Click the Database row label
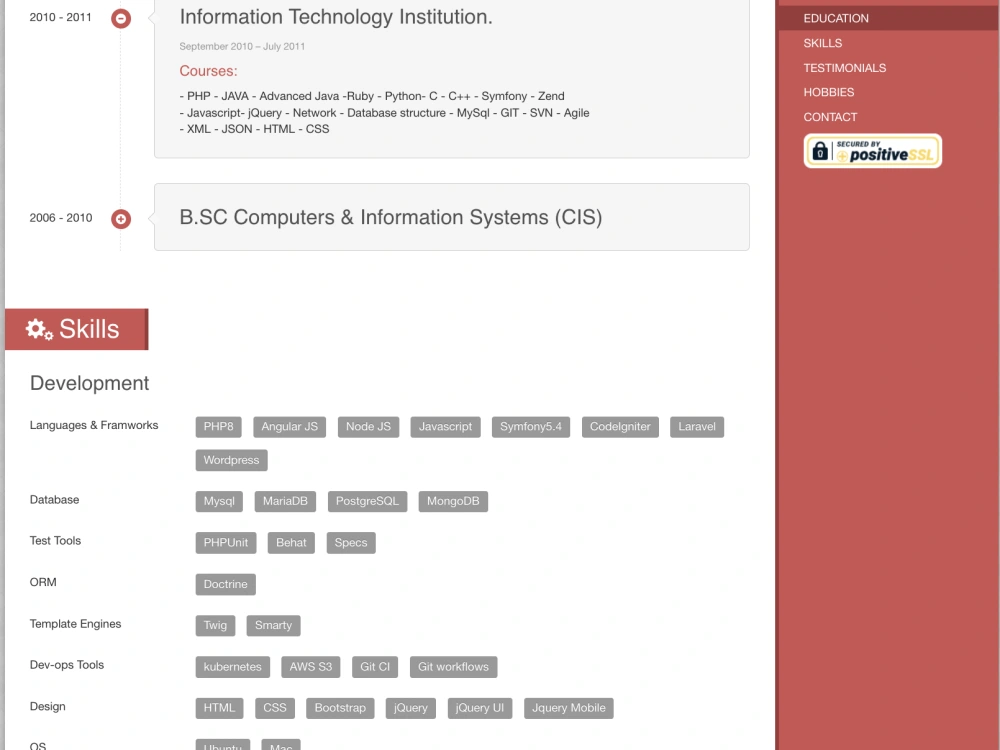 (54, 500)
